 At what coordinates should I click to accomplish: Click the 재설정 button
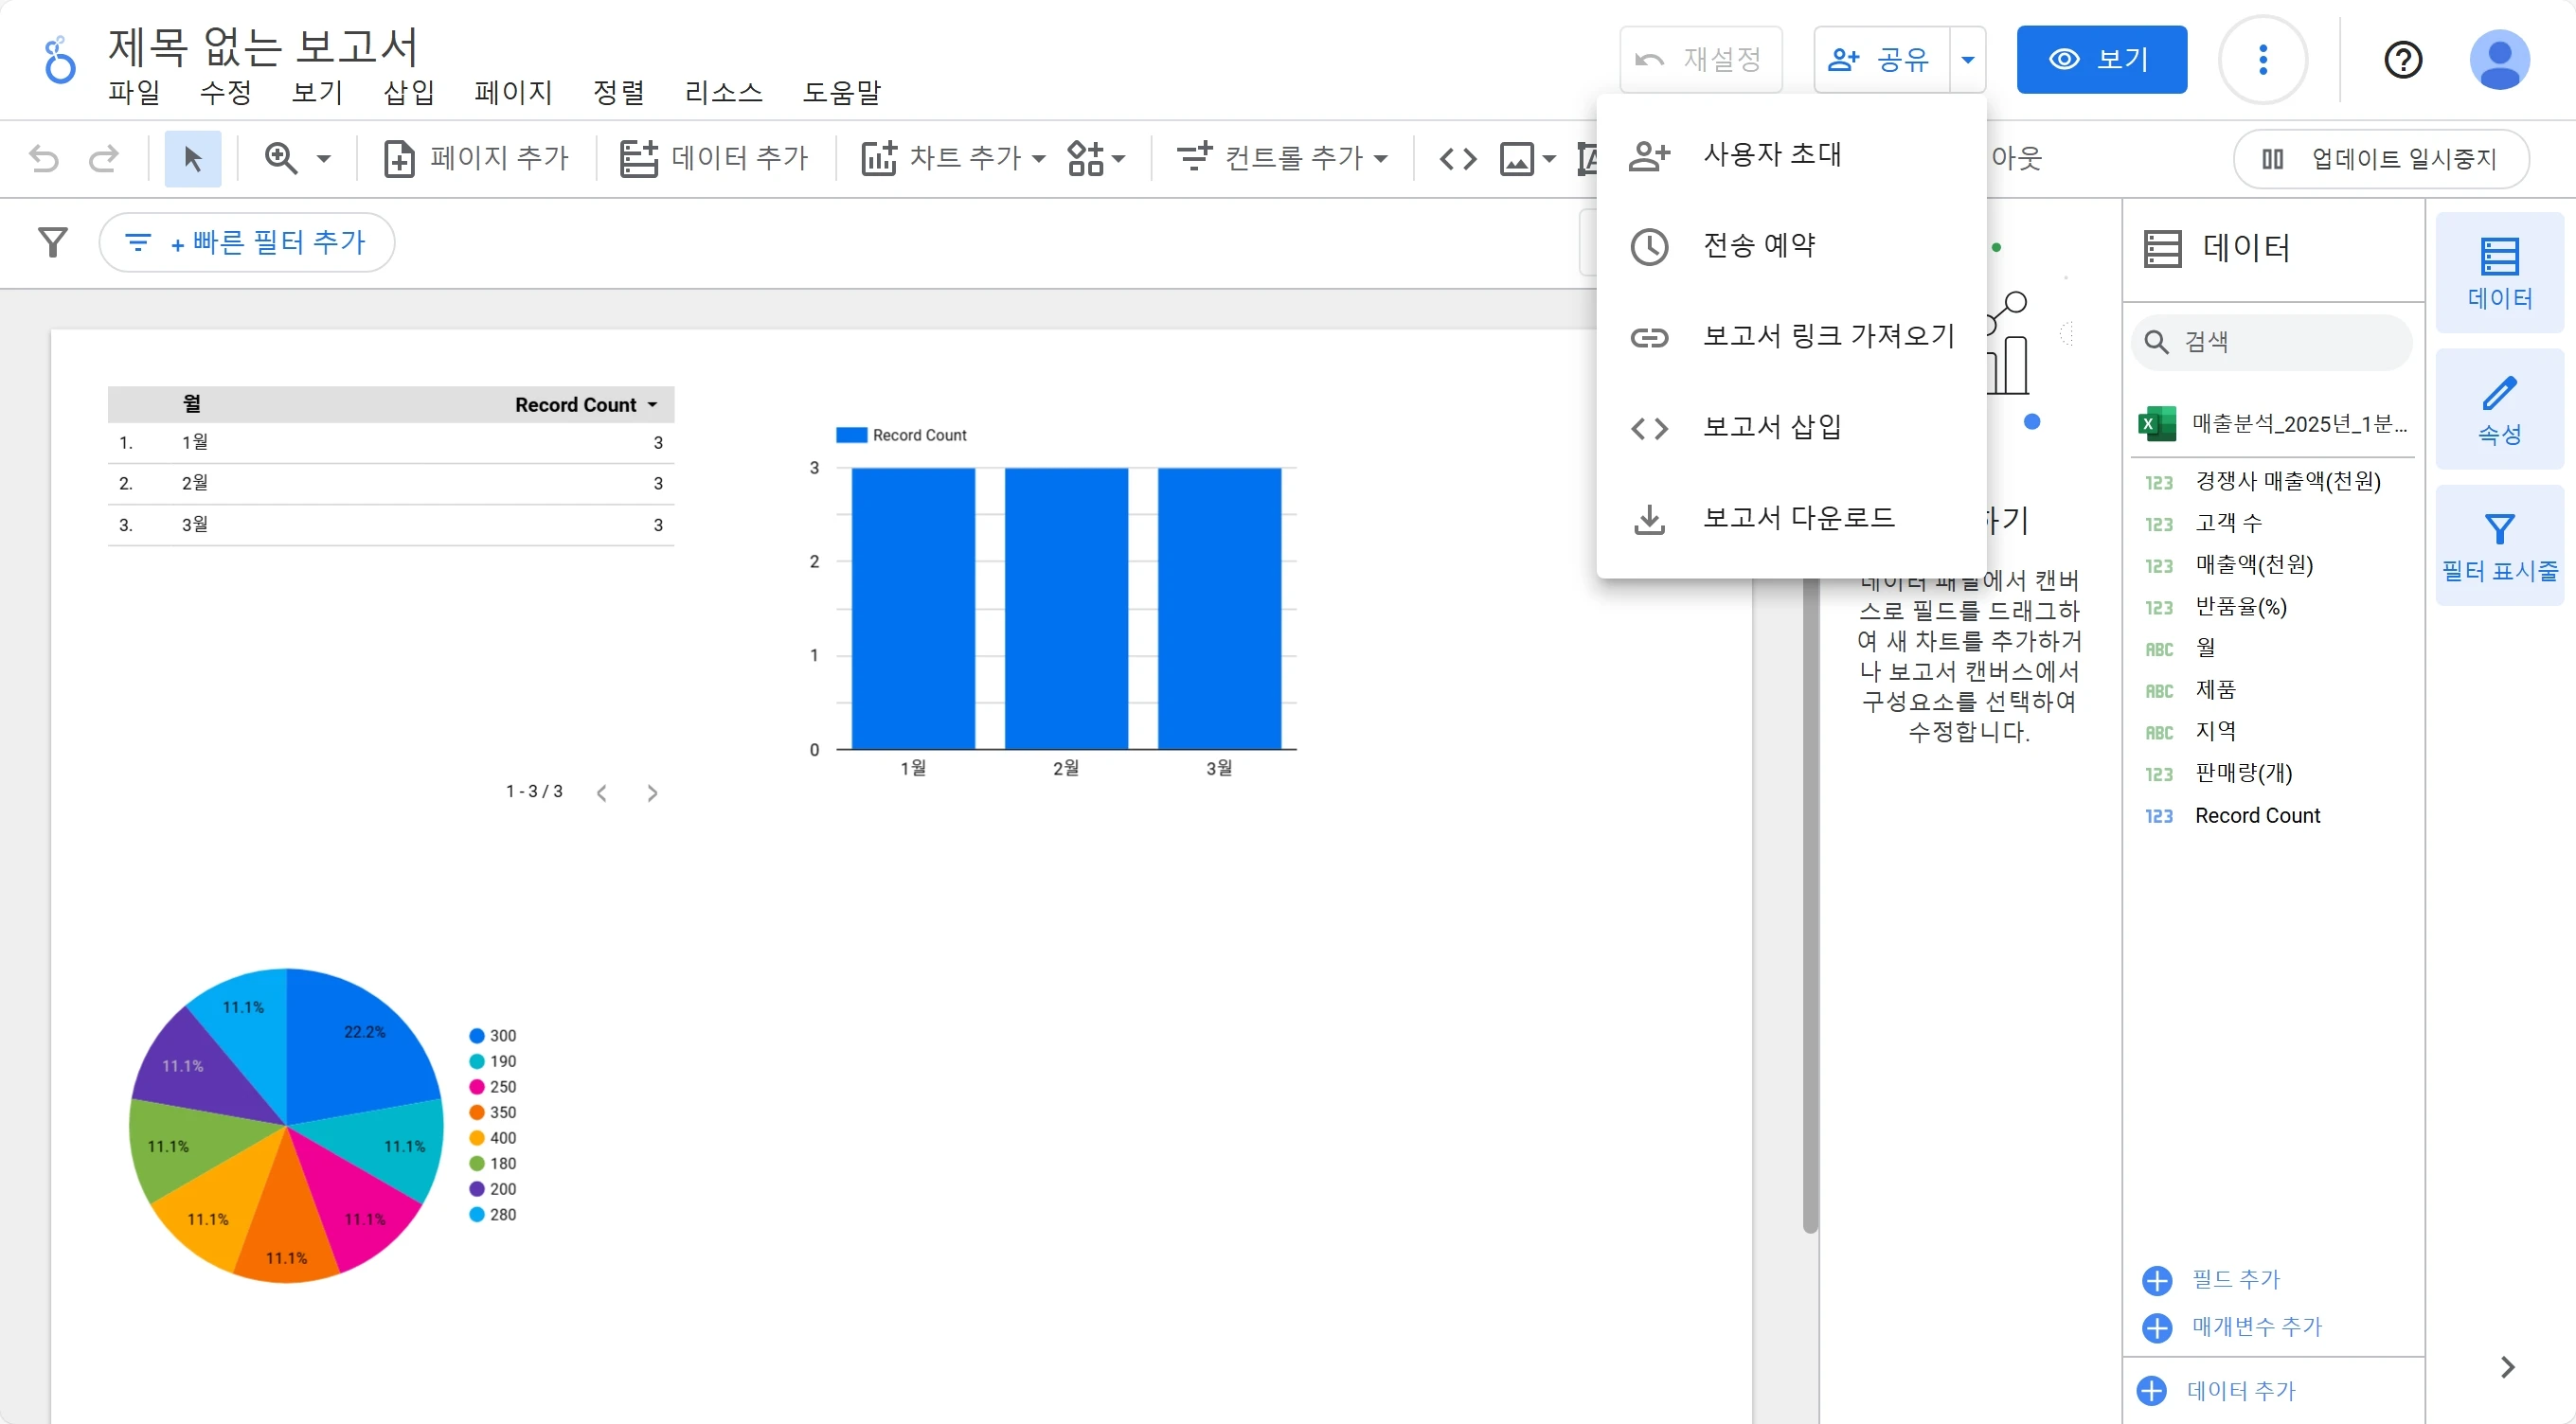pyautogui.click(x=1700, y=59)
